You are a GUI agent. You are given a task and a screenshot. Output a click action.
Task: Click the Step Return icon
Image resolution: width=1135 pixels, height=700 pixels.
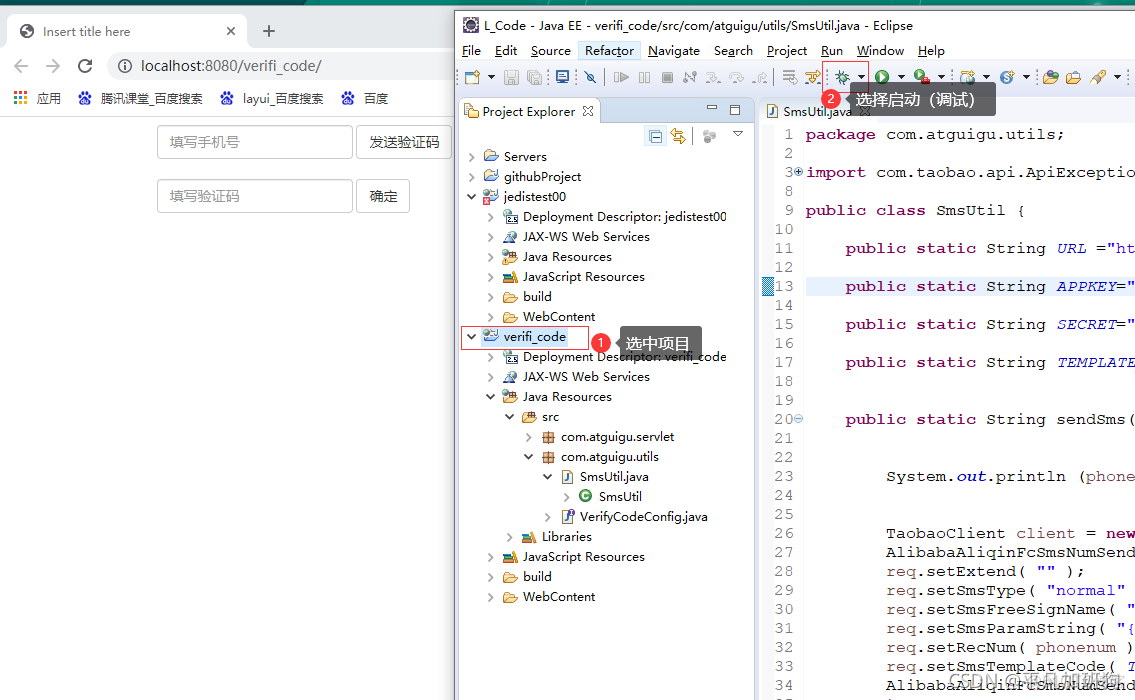click(x=760, y=77)
